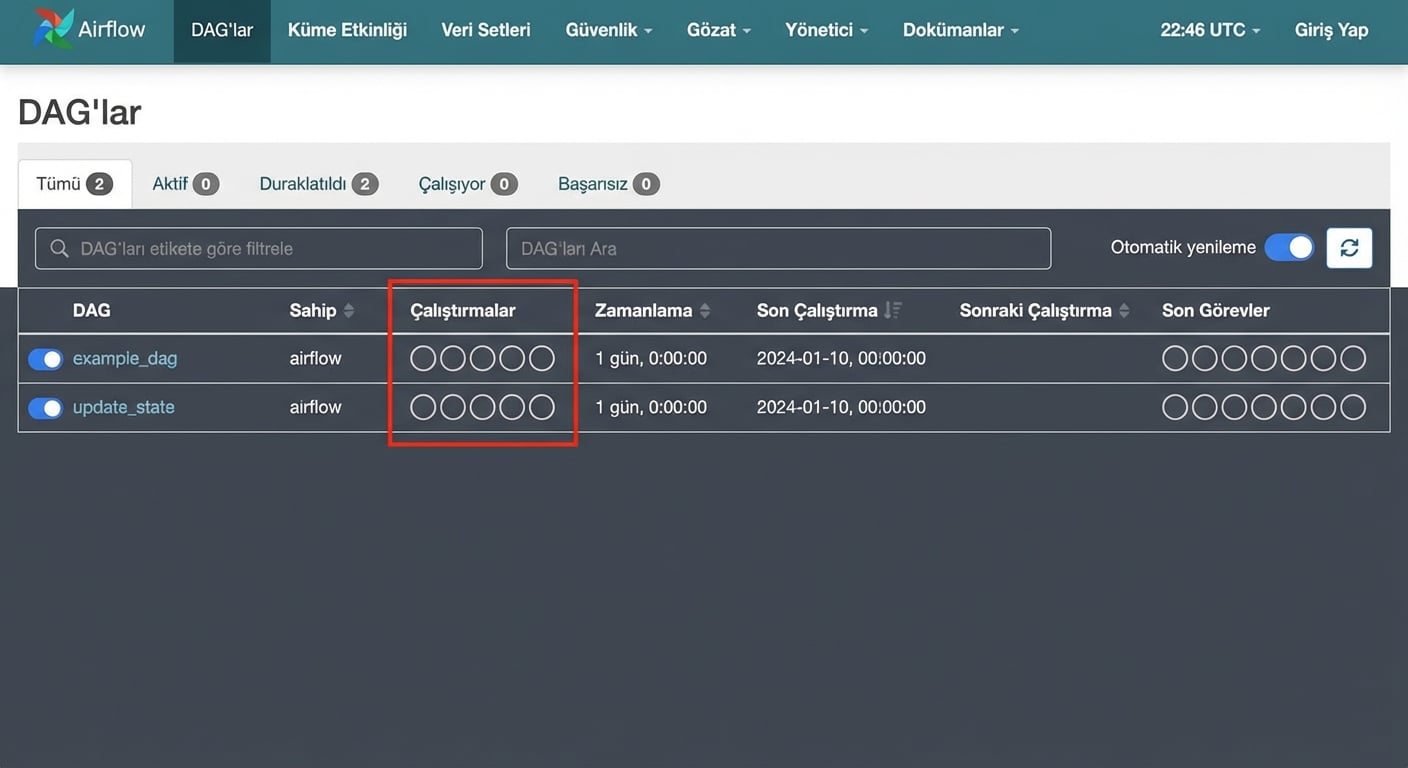The image size is (1408, 768).
Task: Click first run status circle for example_dag
Action: click(423, 358)
